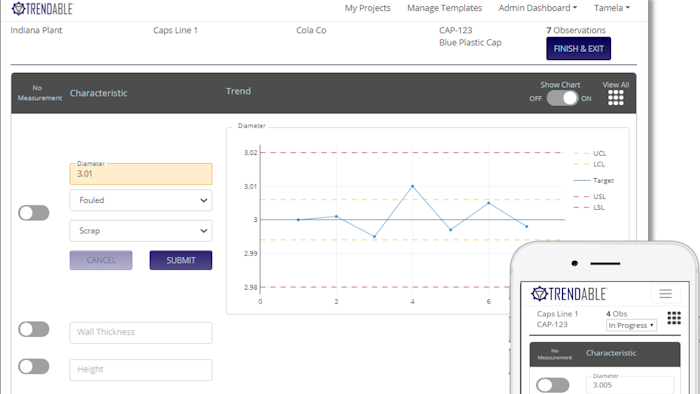
Task: Expand the Admin Dashboard menu
Action: [538, 8]
